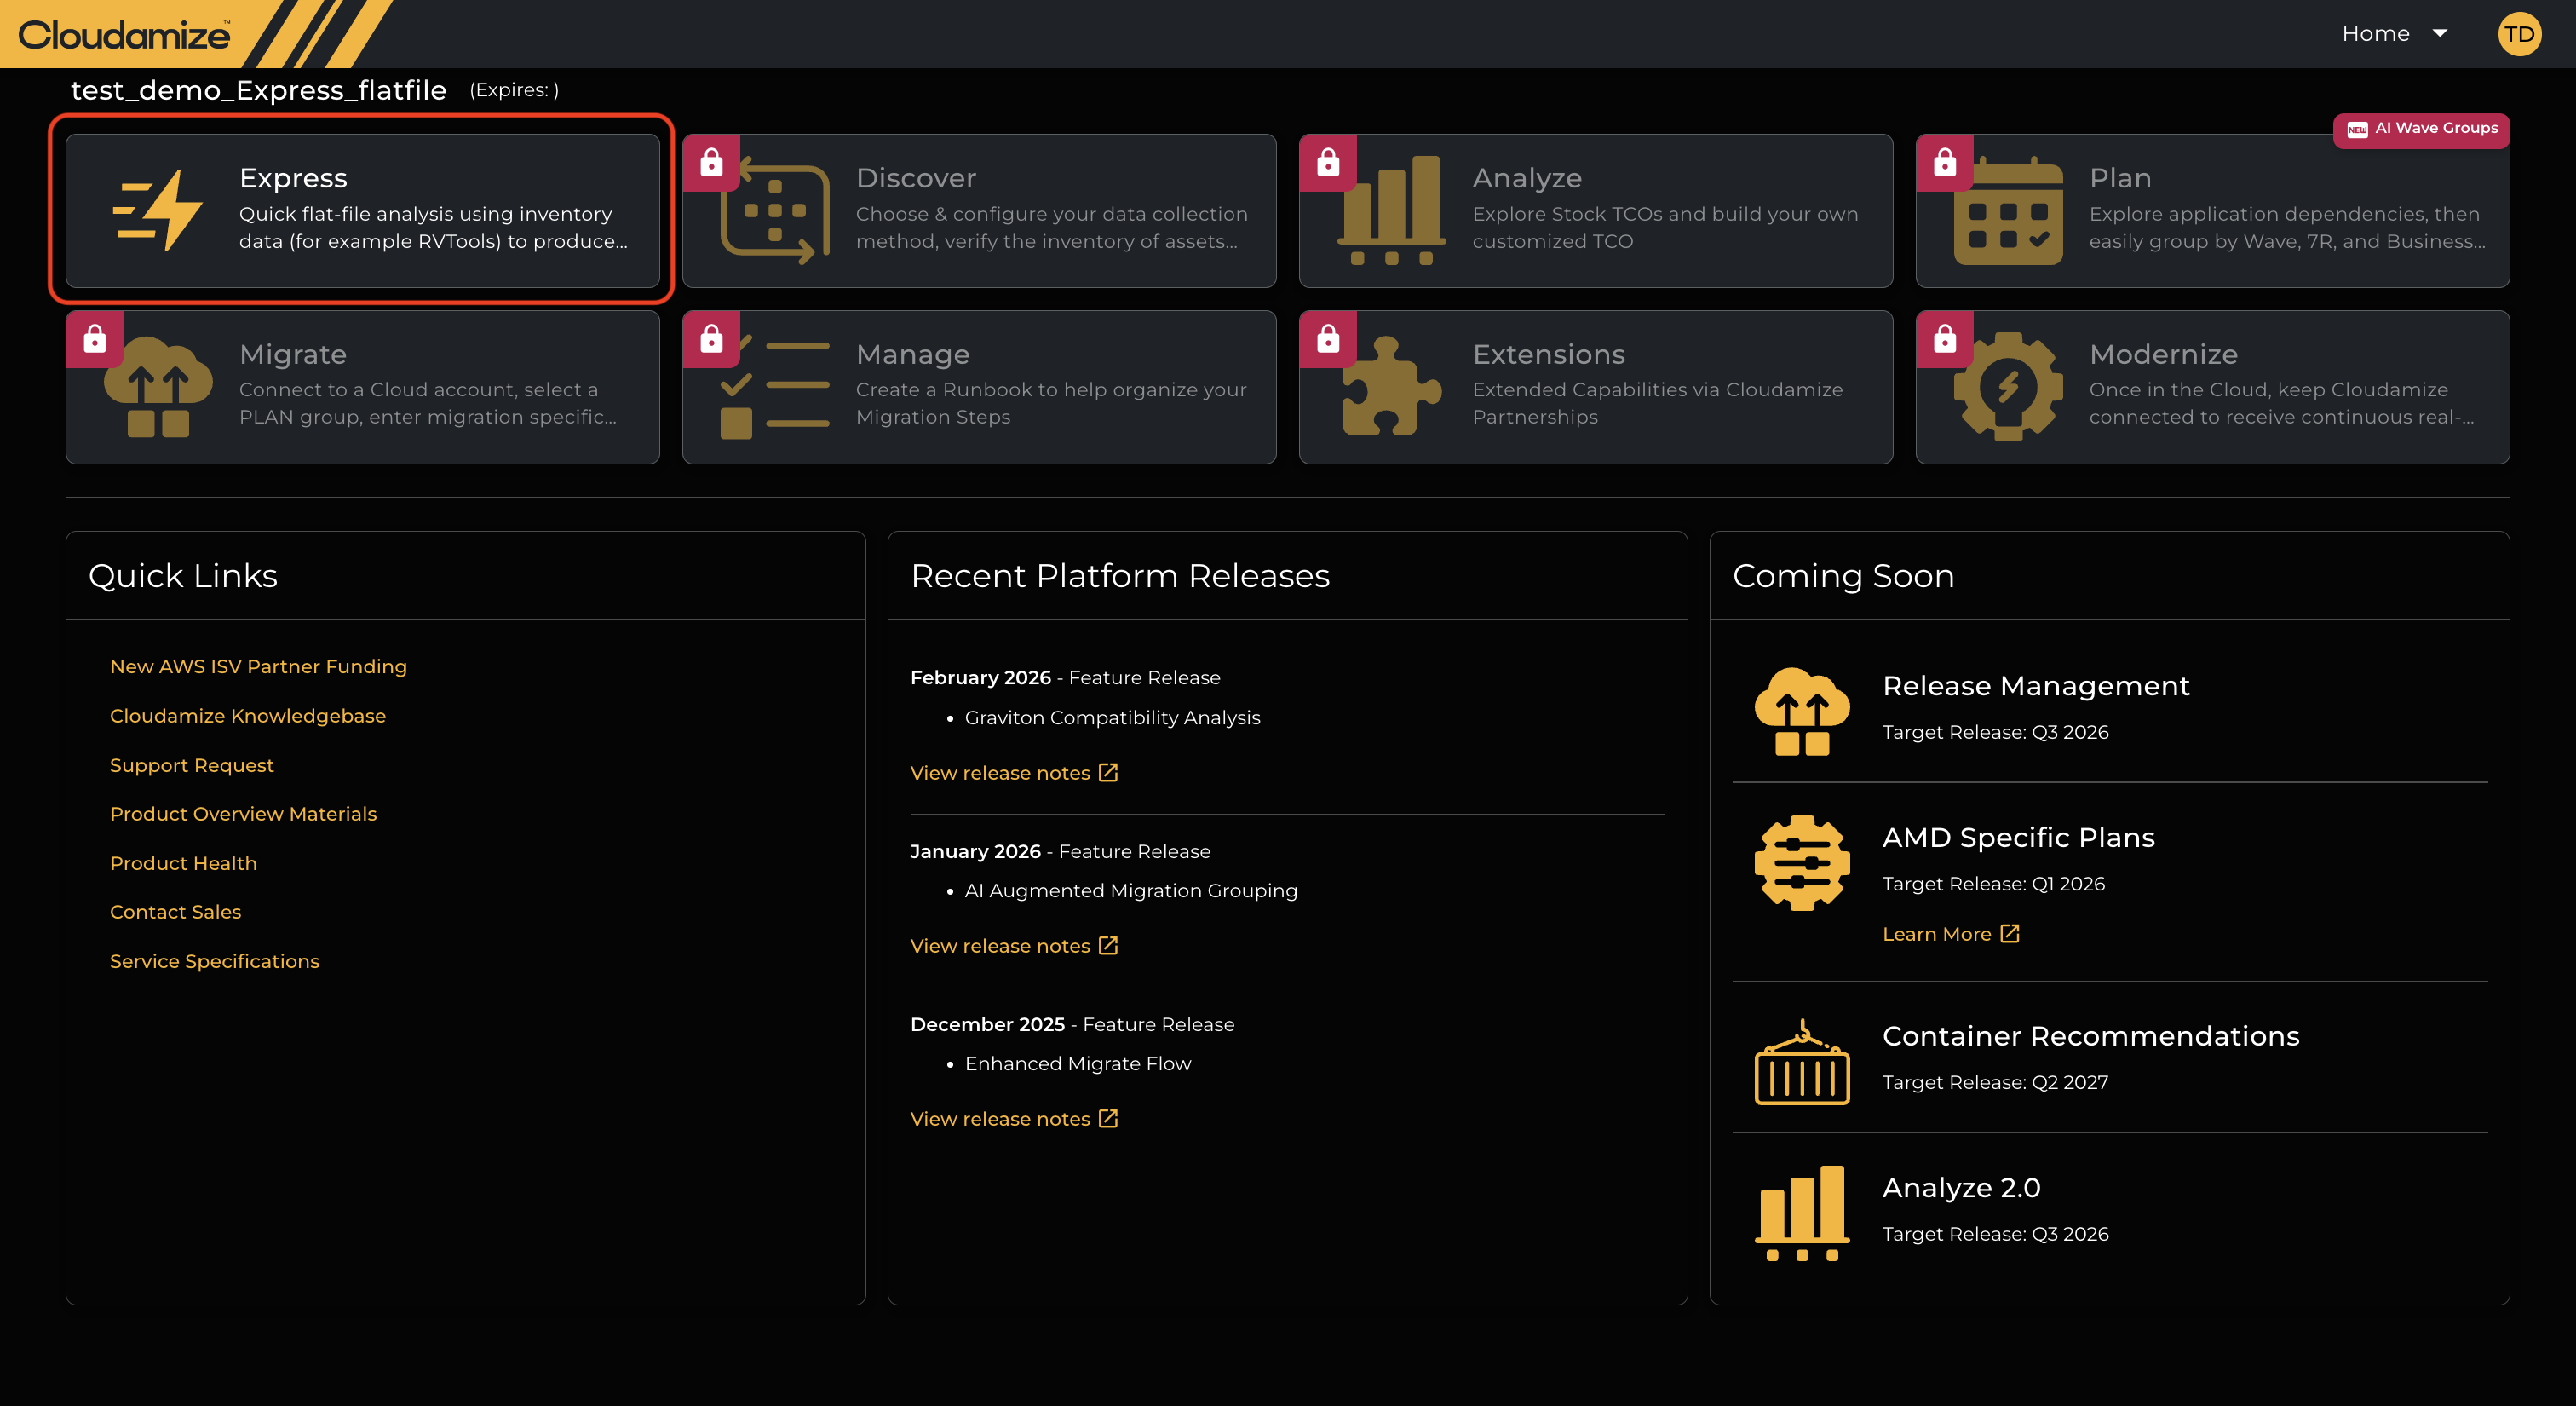Click the test_demo_Express_flatfile project name

[x=258, y=90]
